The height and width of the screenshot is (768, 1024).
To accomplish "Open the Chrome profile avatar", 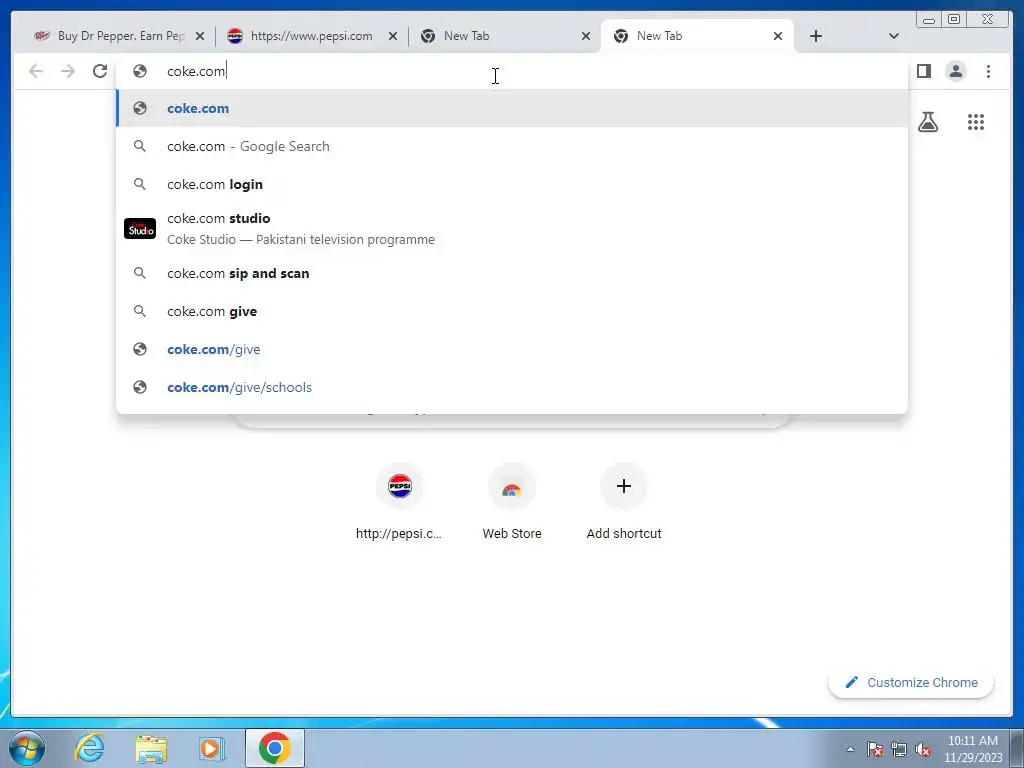I will tap(955, 71).
